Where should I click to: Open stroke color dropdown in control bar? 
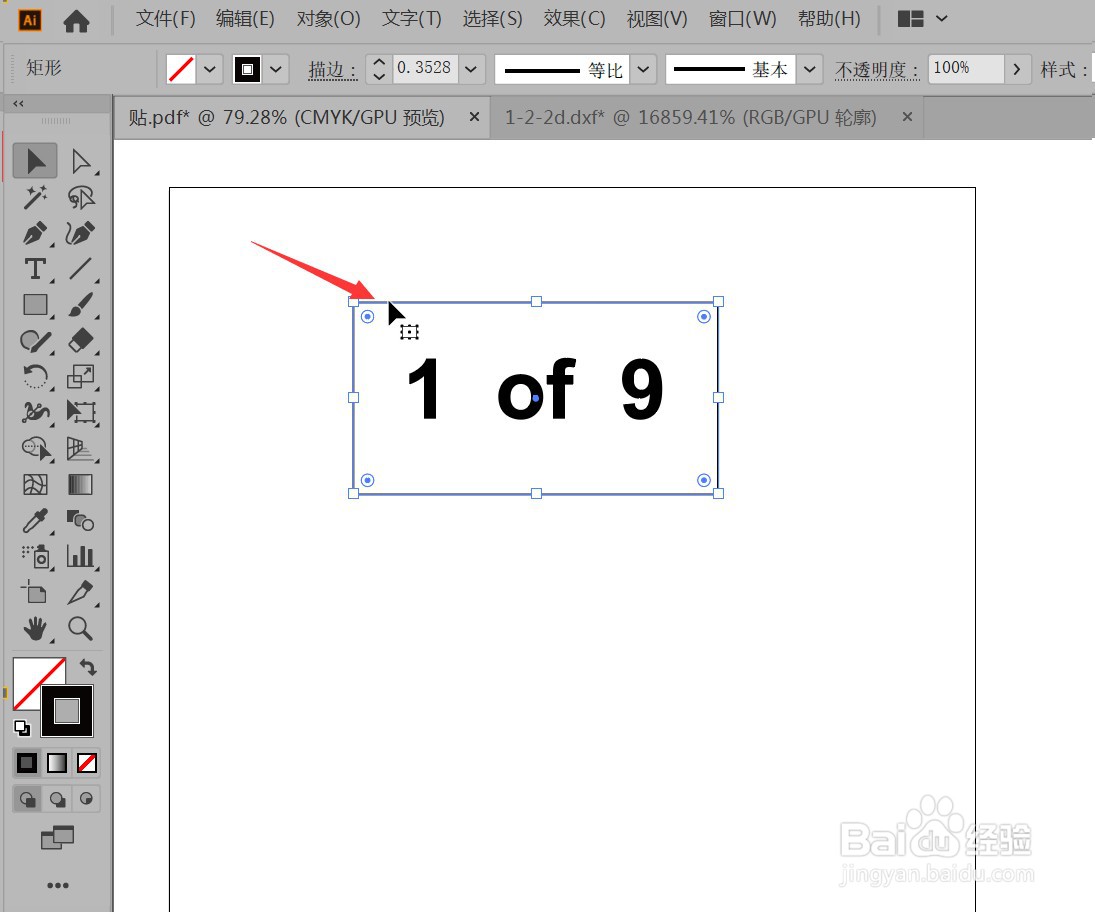coord(276,69)
